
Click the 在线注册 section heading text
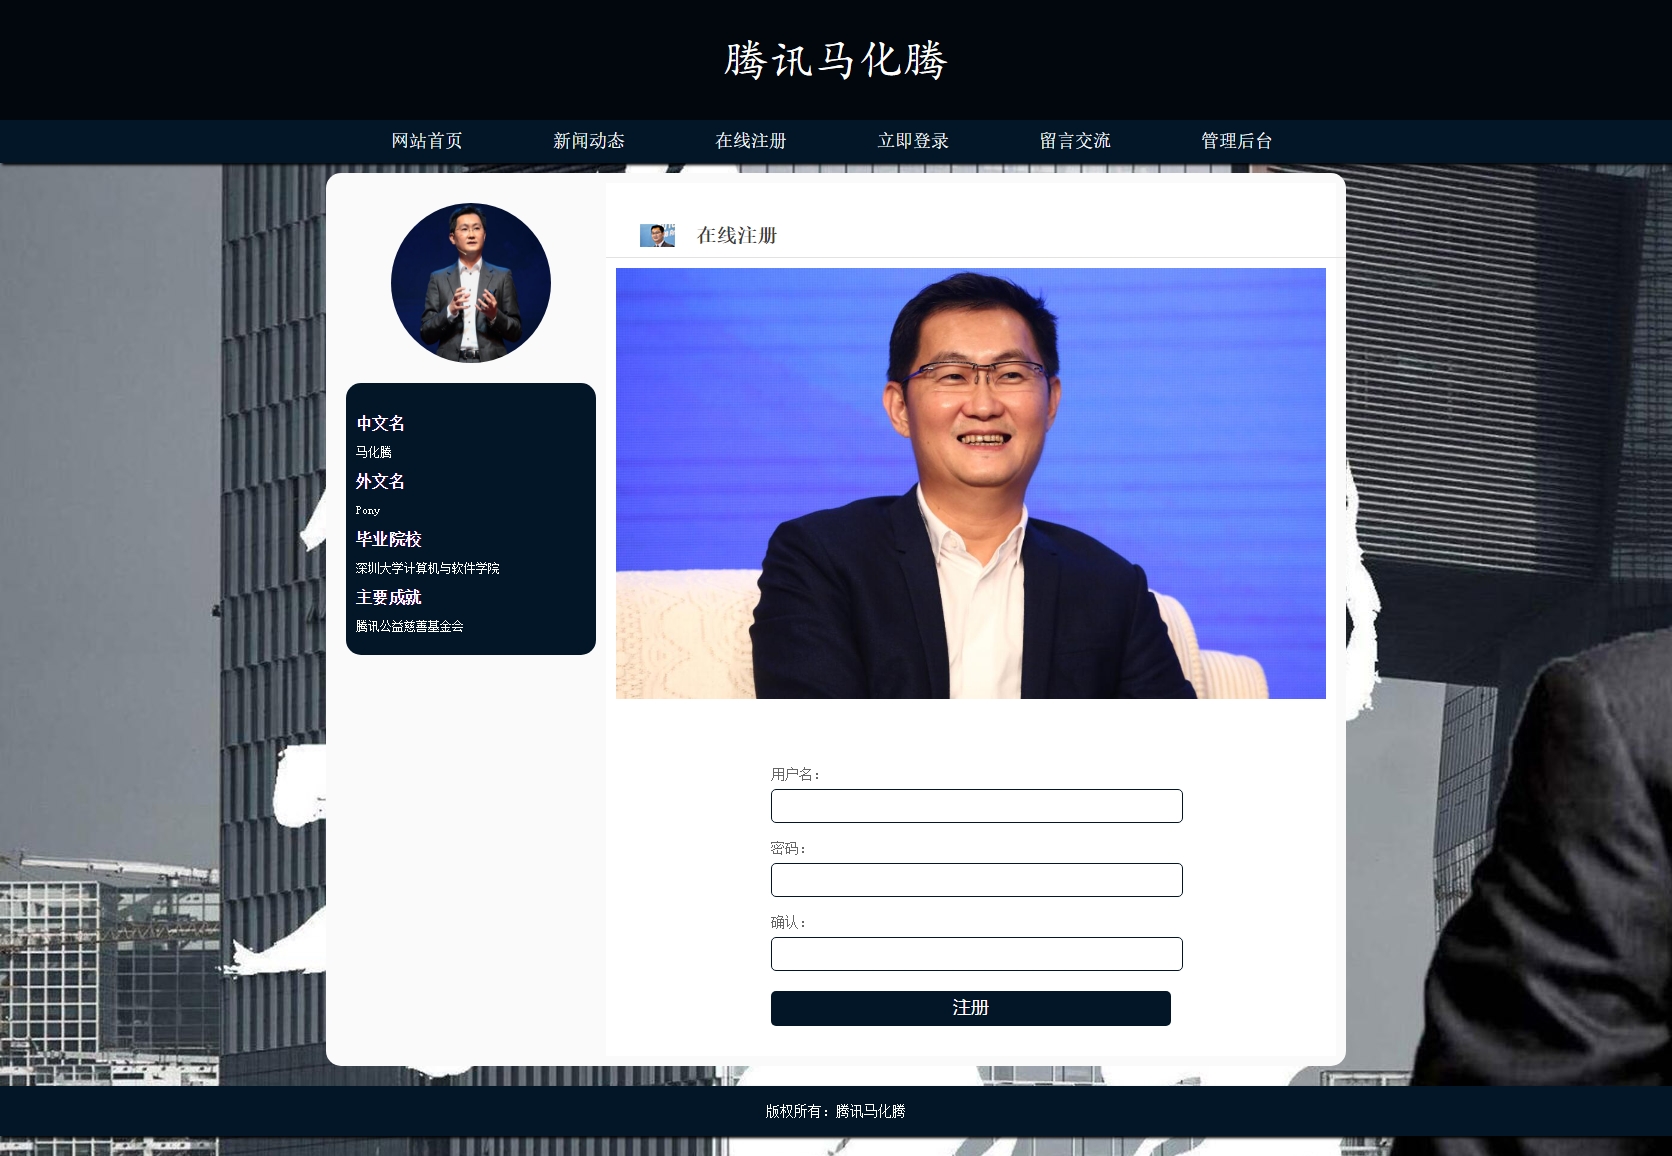point(737,236)
